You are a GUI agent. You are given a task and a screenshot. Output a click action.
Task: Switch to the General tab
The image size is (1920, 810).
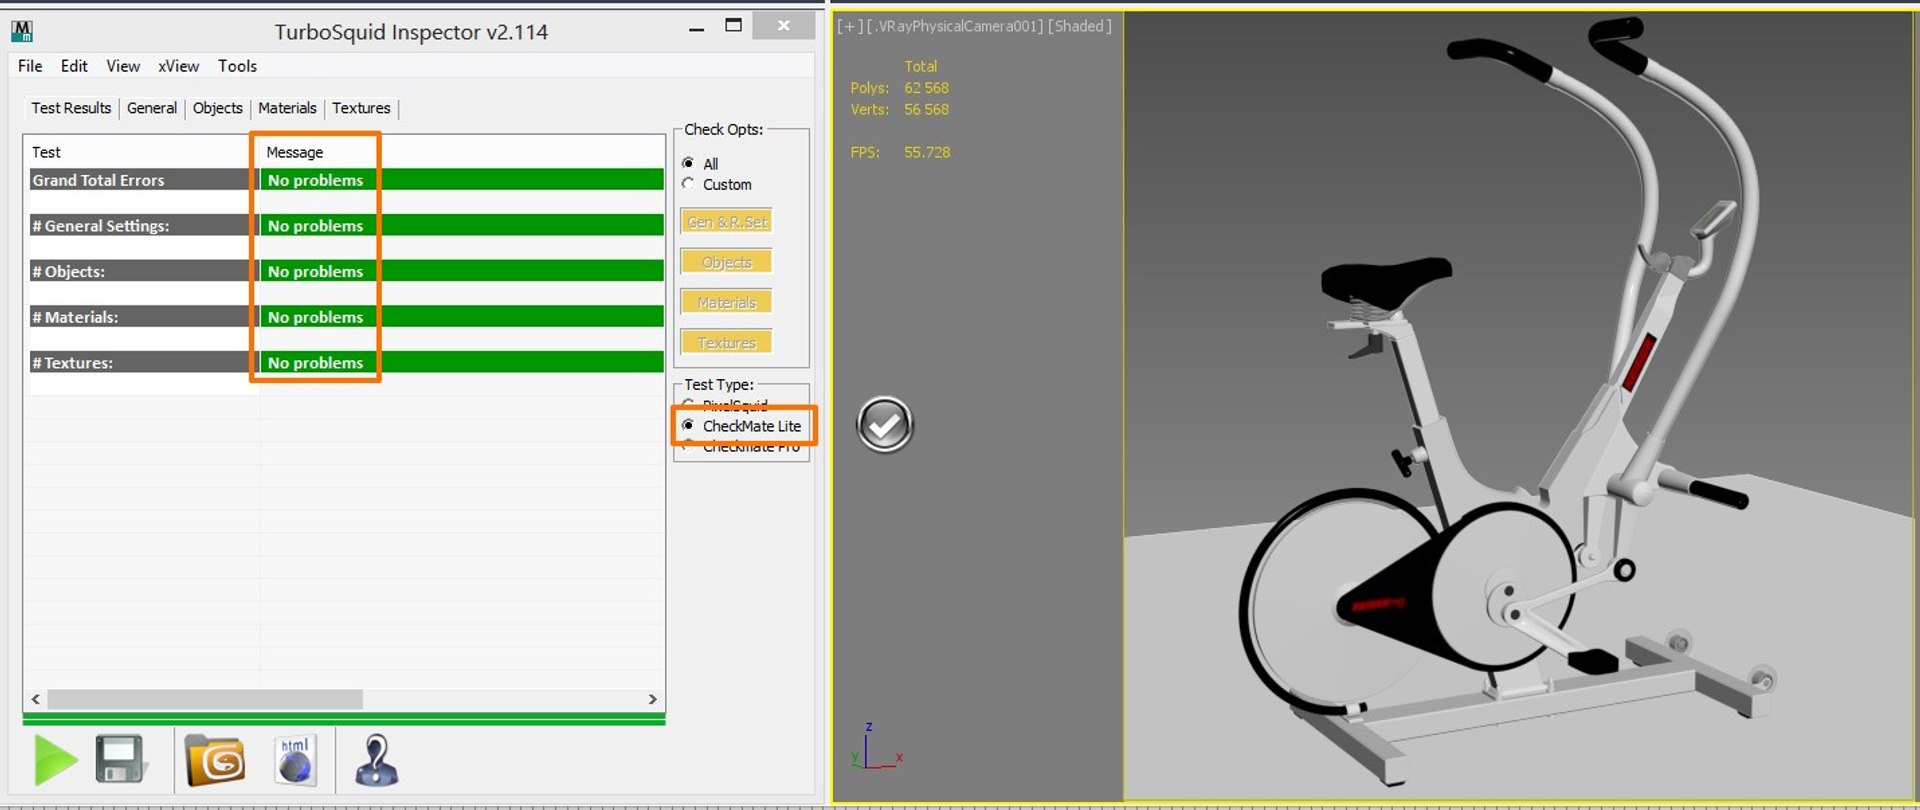[x=152, y=108]
